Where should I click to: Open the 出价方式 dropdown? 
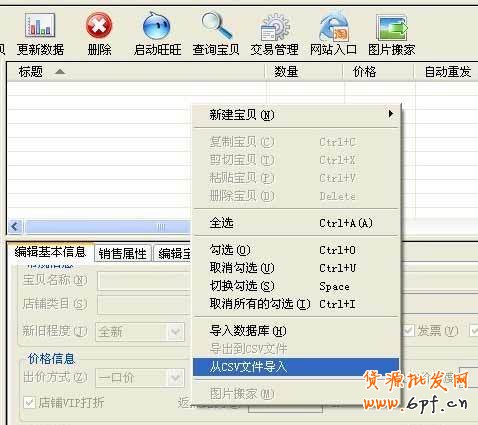(175, 378)
